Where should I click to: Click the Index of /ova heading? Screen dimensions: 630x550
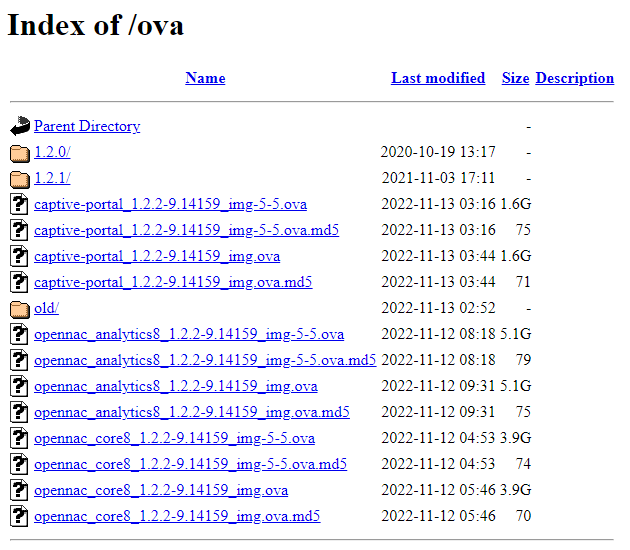tap(96, 25)
